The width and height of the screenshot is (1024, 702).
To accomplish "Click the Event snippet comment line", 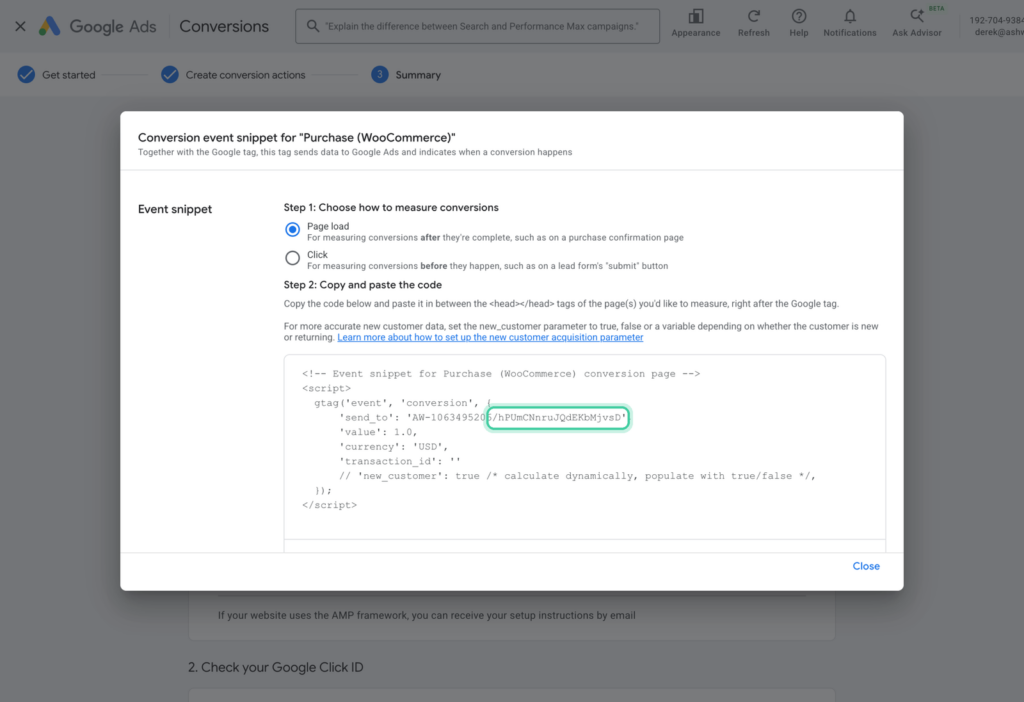I will coord(501,374).
